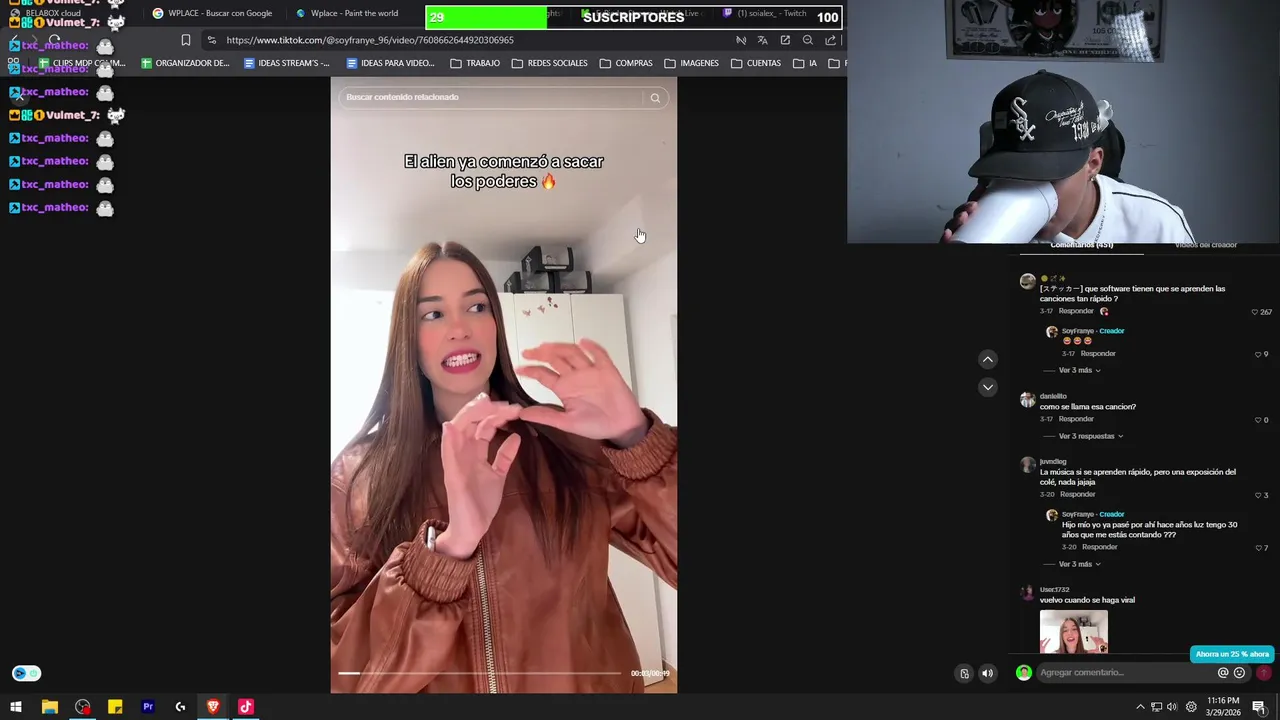Reply to juvndleg's comment via Responder

(x=1078, y=494)
